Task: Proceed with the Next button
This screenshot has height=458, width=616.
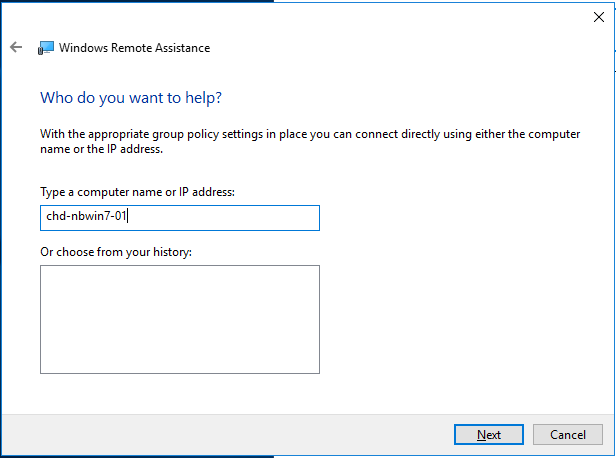Action: pos(489,434)
